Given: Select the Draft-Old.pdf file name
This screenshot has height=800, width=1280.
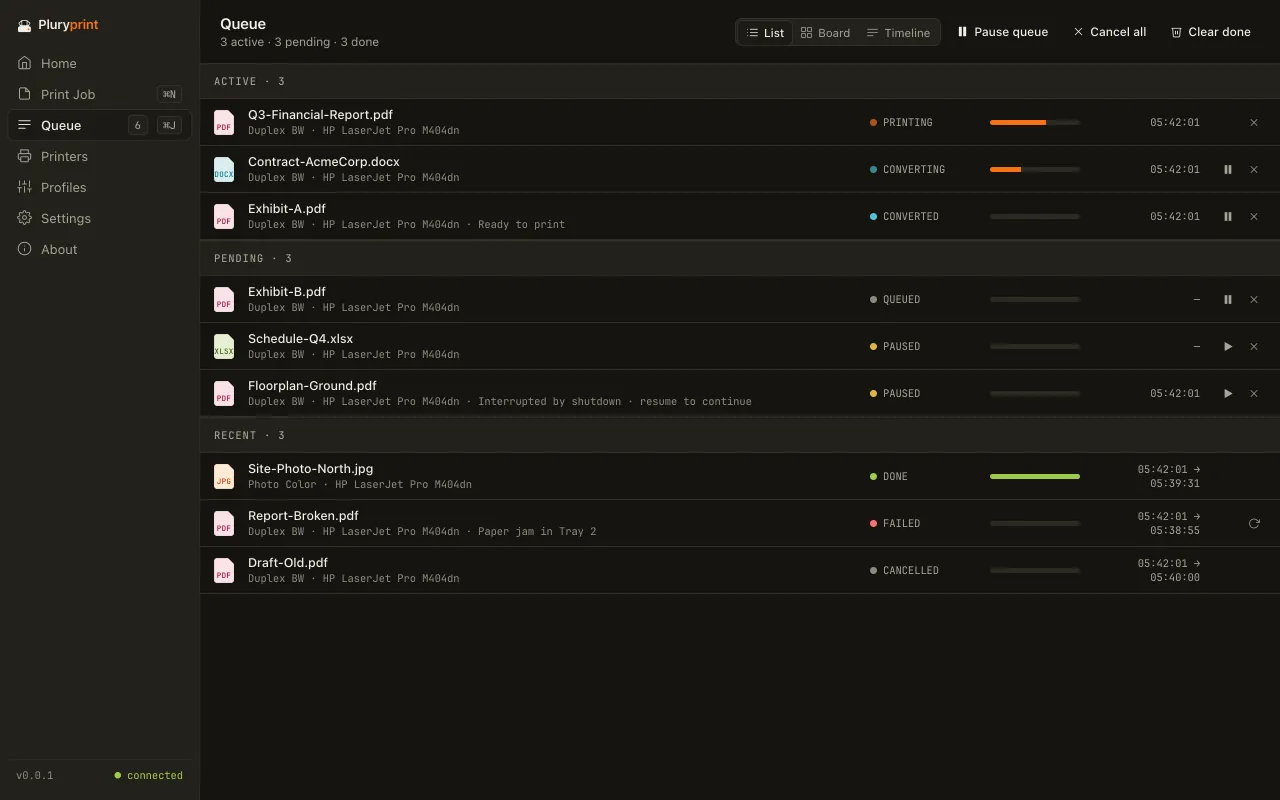Looking at the screenshot, I should tap(288, 562).
